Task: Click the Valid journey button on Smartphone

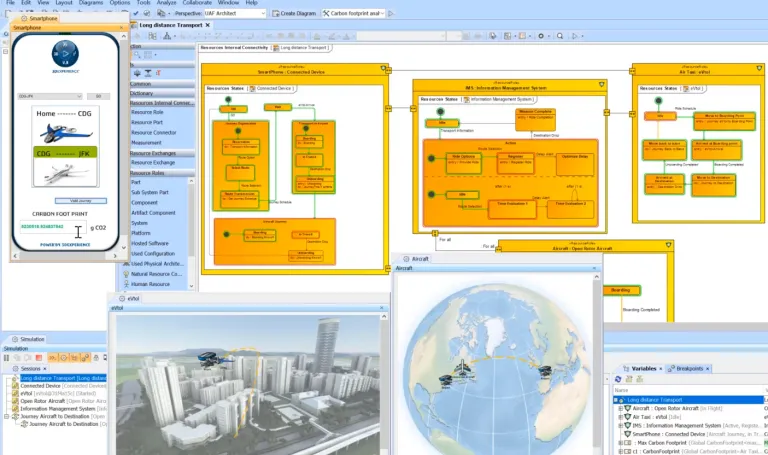Action: click(81, 201)
